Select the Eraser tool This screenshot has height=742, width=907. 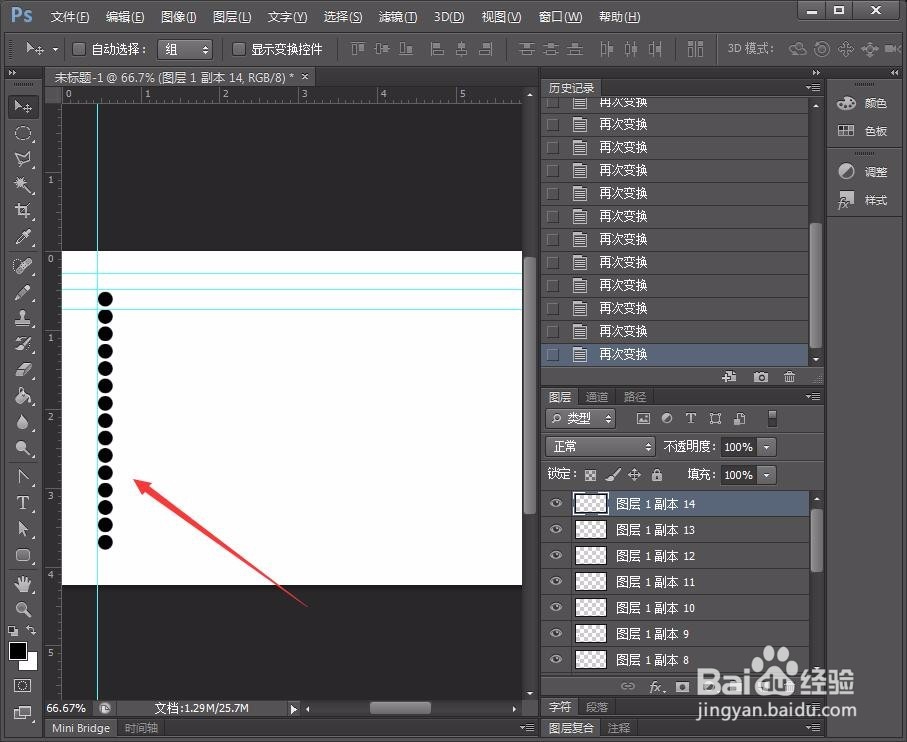pyautogui.click(x=23, y=370)
